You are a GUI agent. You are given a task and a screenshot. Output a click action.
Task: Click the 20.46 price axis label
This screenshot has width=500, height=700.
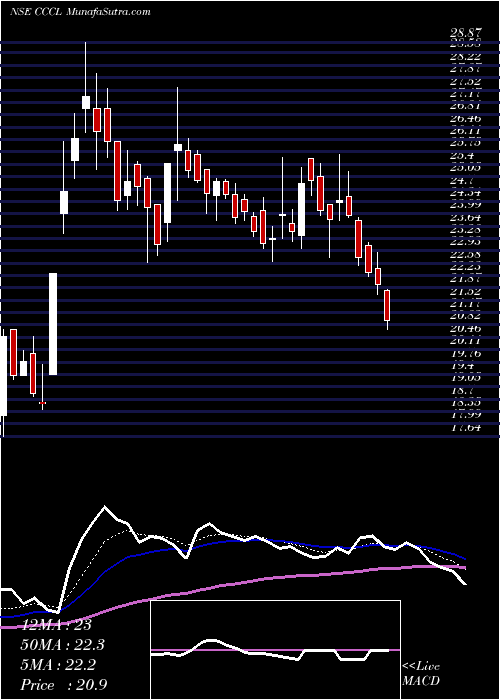click(467, 329)
